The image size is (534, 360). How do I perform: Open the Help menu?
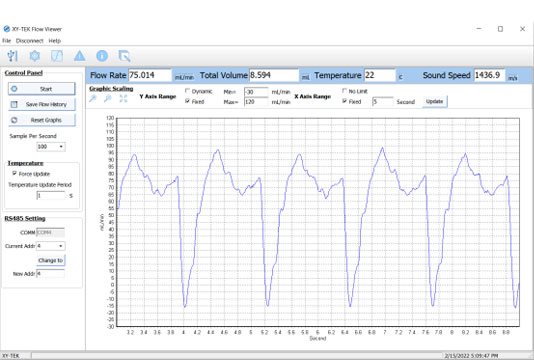click(x=54, y=41)
